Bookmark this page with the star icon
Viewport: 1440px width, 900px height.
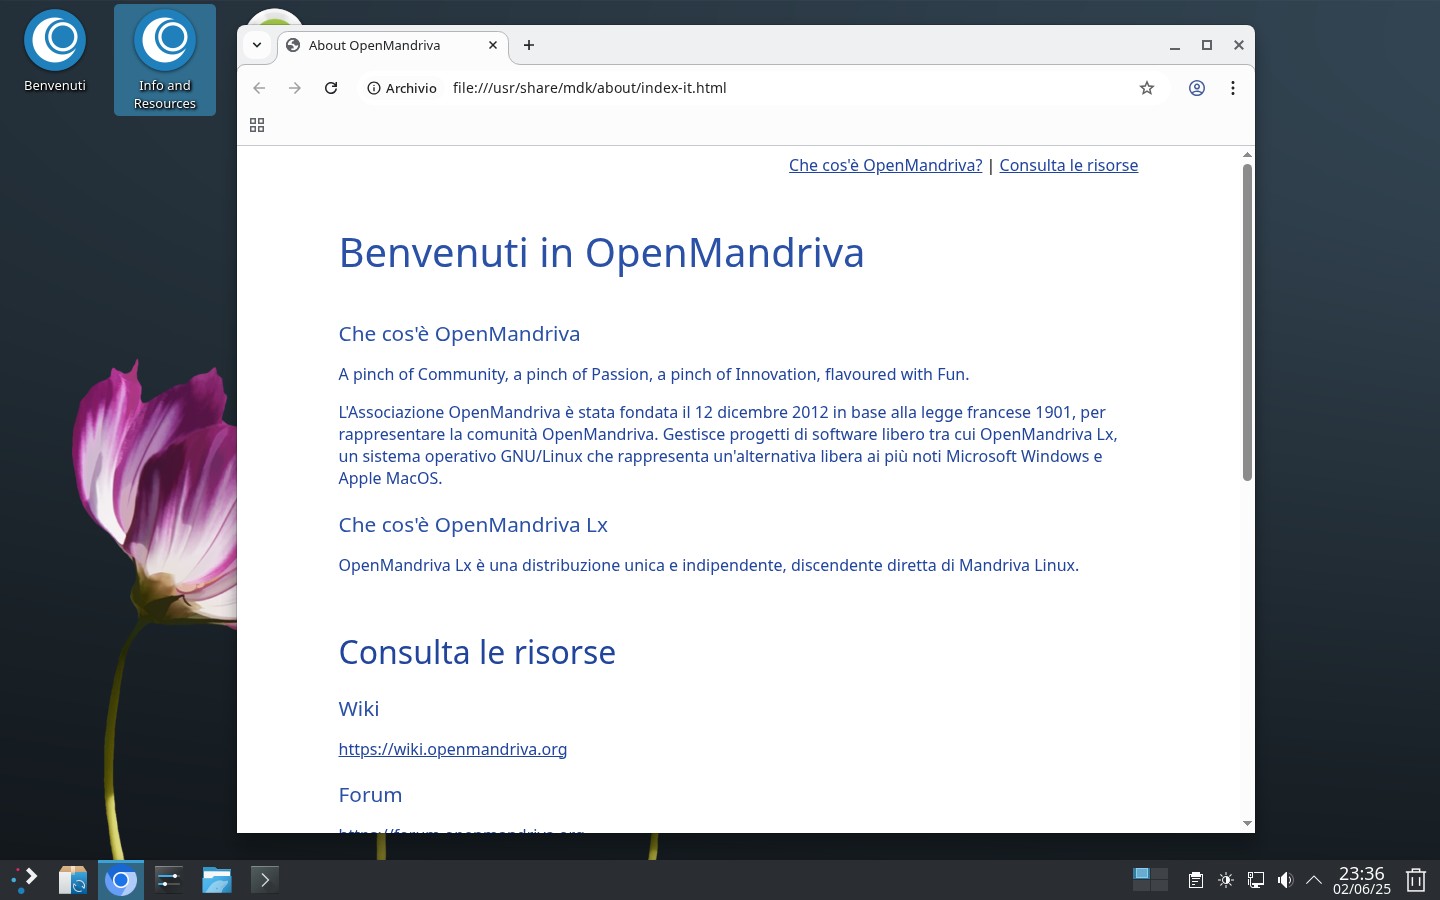1147,88
